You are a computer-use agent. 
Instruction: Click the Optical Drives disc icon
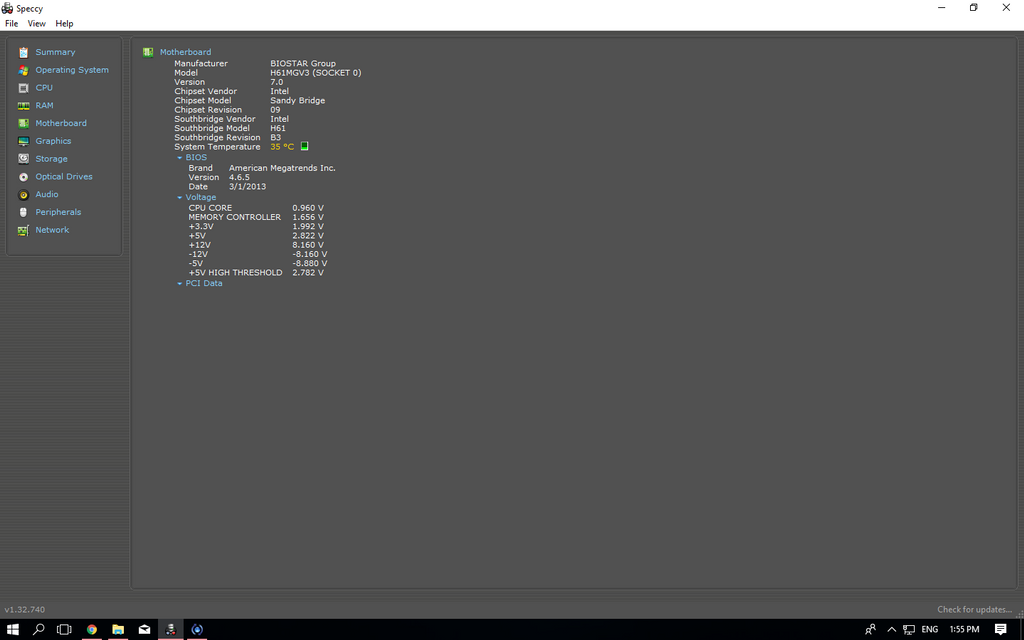coord(24,176)
